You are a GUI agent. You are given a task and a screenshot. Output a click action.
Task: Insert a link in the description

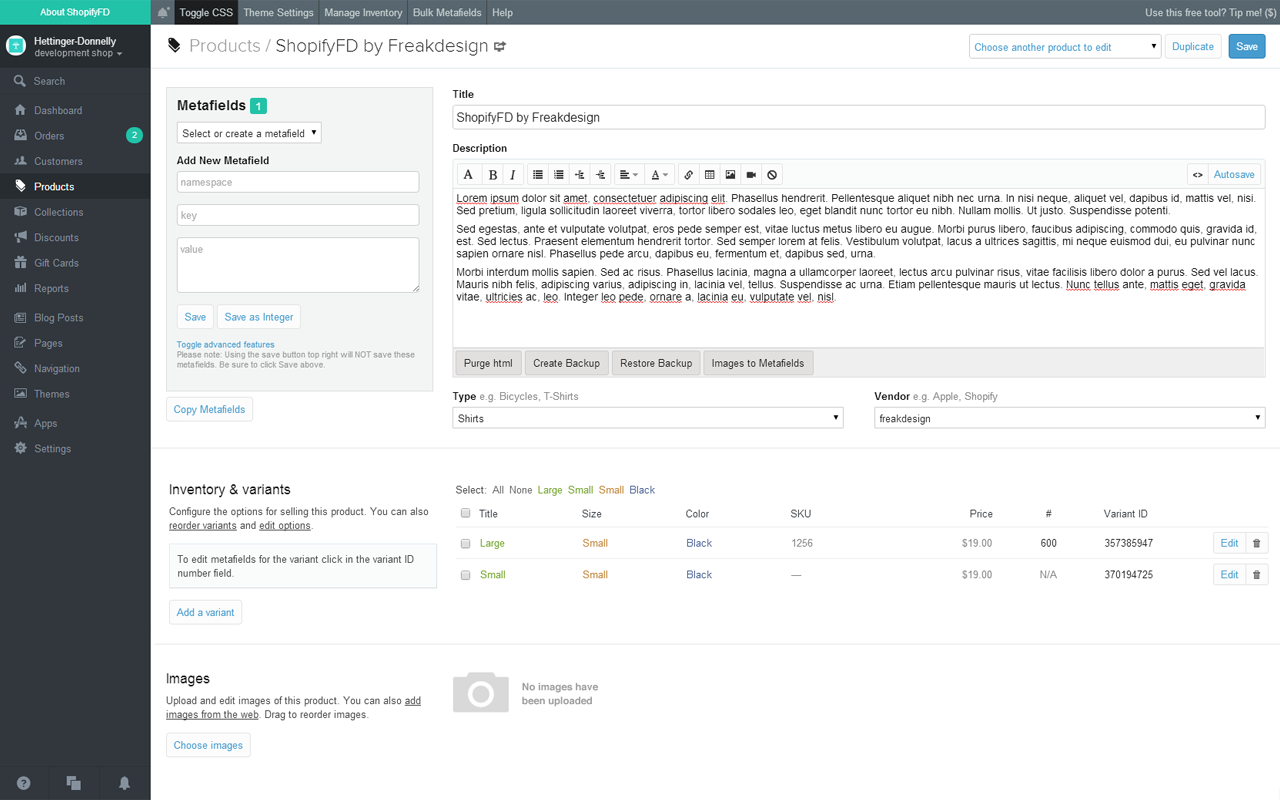pos(688,175)
